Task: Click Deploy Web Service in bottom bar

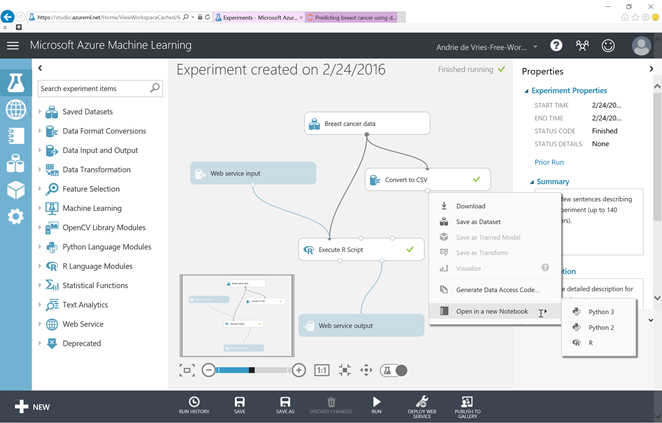Action: [x=422, y=407]
